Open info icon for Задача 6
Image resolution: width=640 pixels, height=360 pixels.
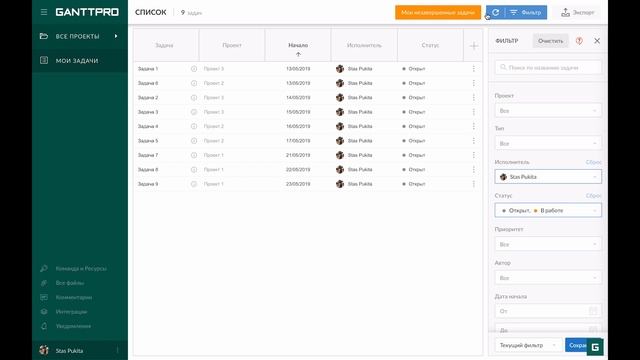[x=194, y=83]
